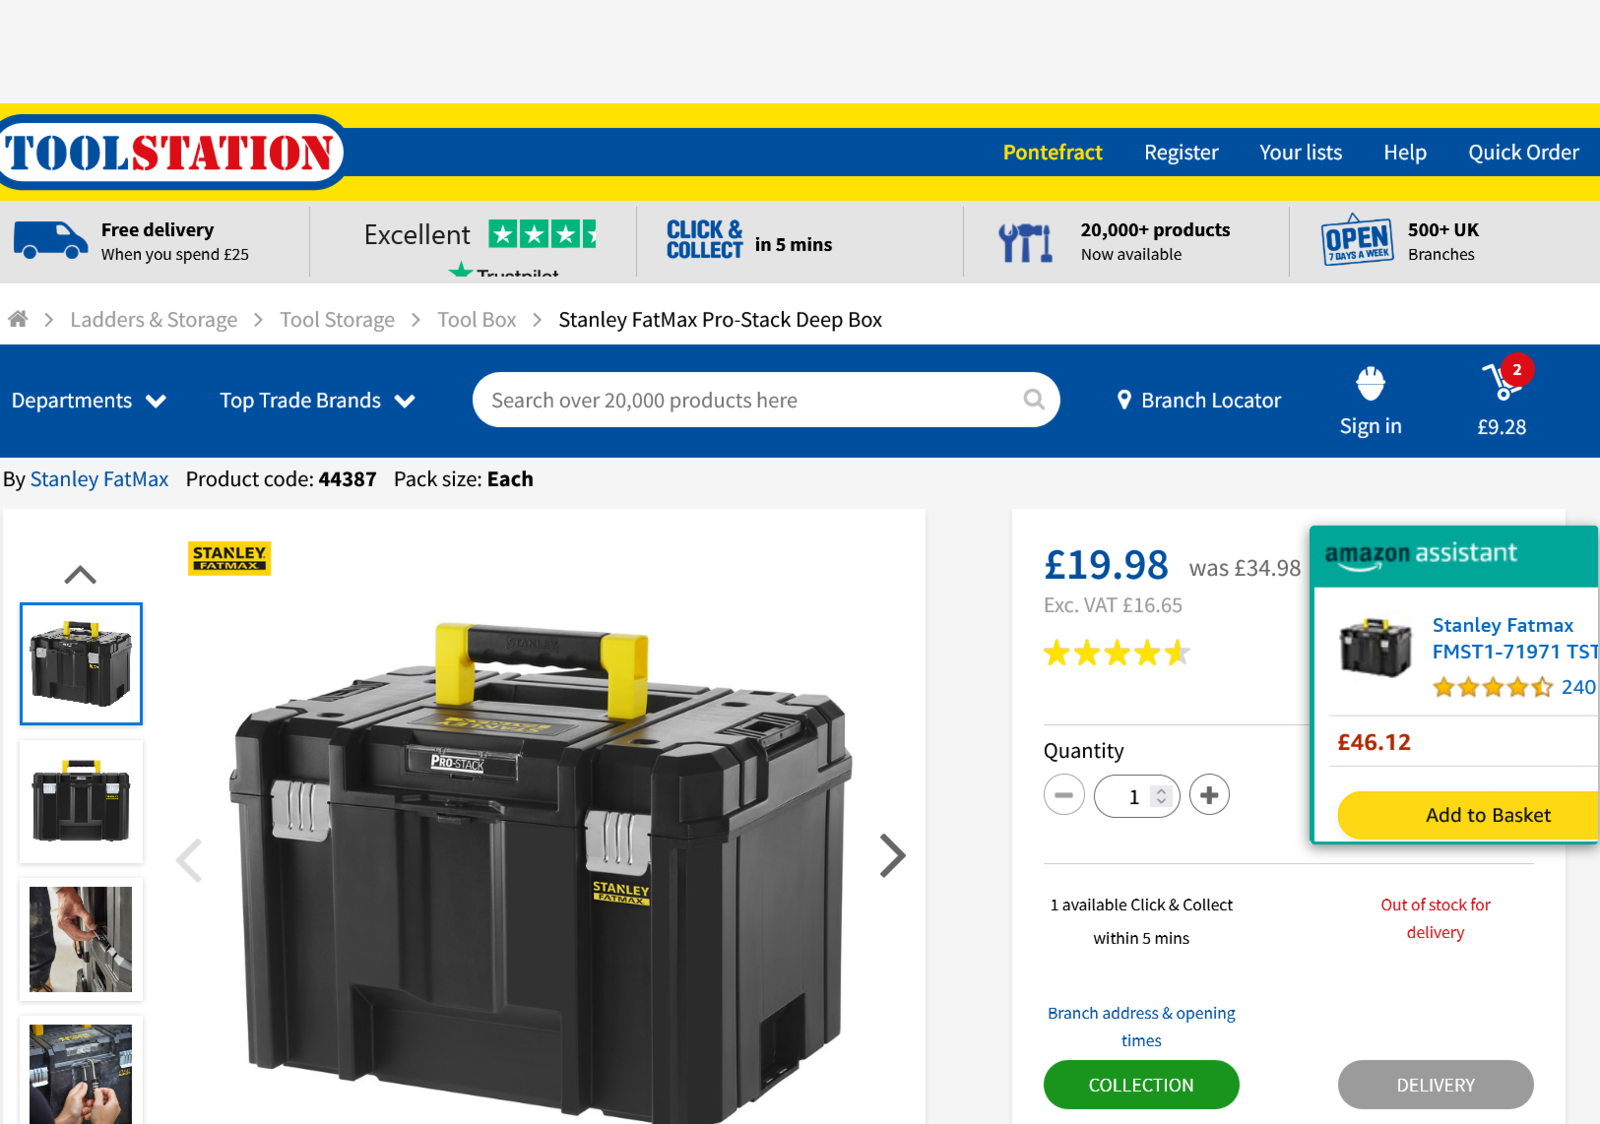Decrease quantity with the minus icon

[1064, 795]
